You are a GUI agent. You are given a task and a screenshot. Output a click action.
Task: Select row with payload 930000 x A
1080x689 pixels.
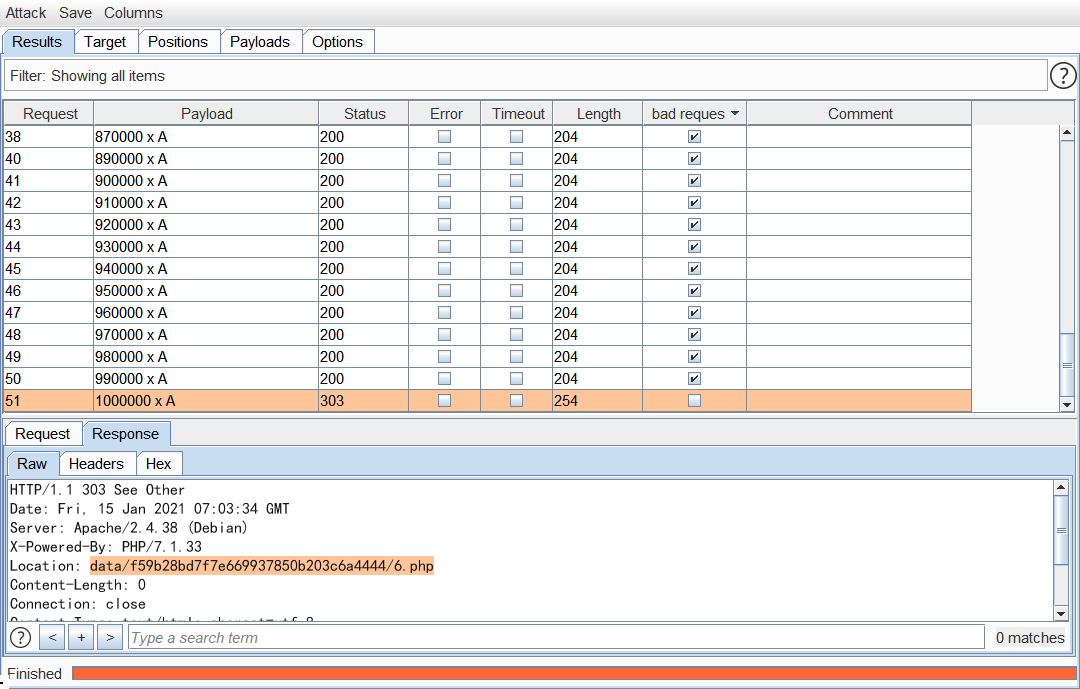[x=488, y=247]
